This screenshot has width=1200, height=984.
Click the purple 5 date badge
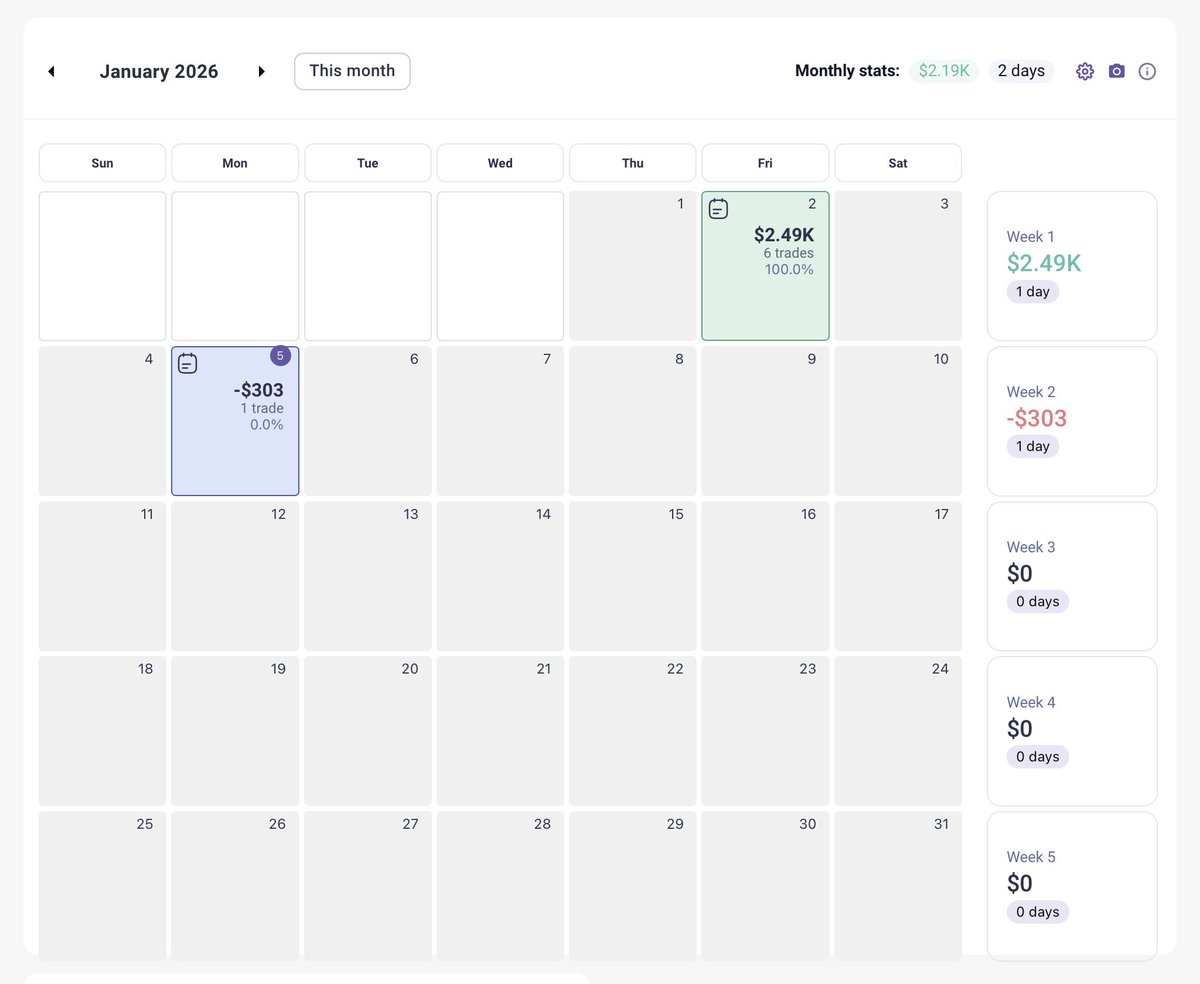click(x=280, y=356)
